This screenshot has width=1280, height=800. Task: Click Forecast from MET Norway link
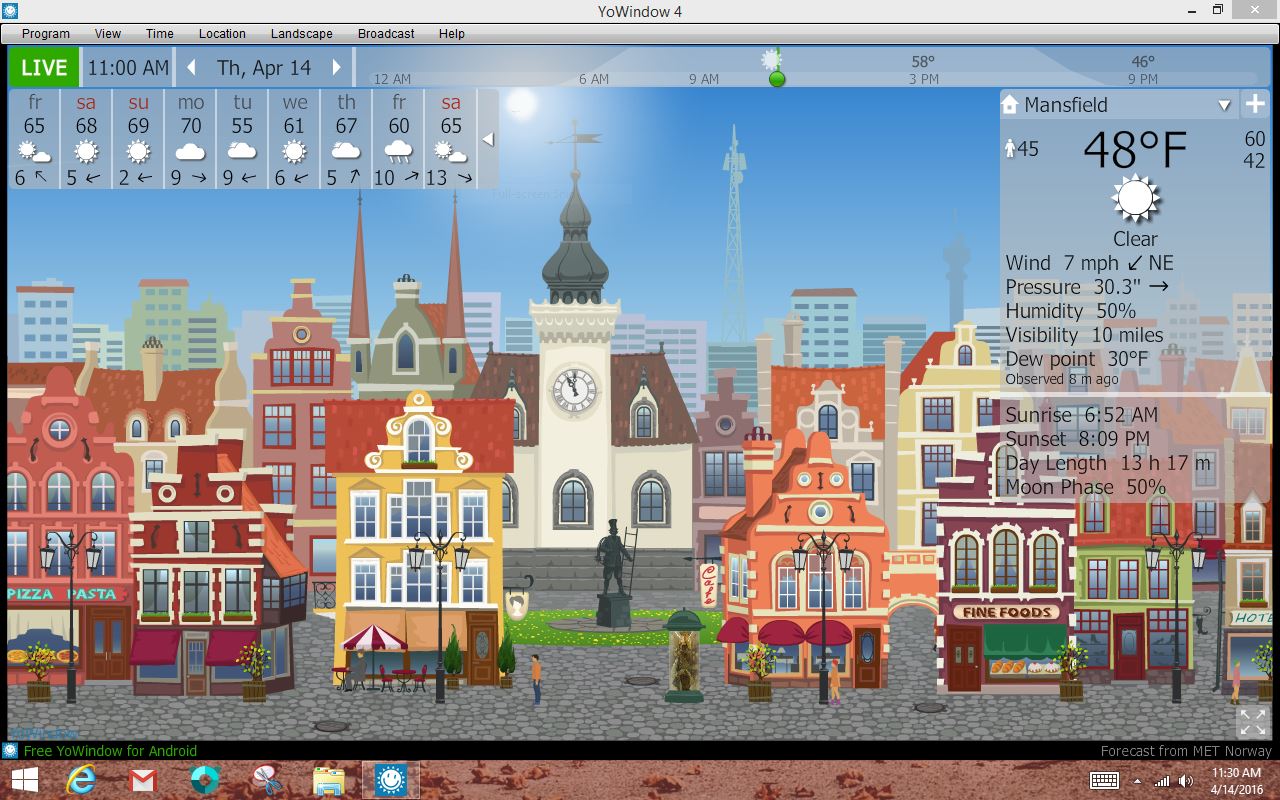pos(1186,751)
